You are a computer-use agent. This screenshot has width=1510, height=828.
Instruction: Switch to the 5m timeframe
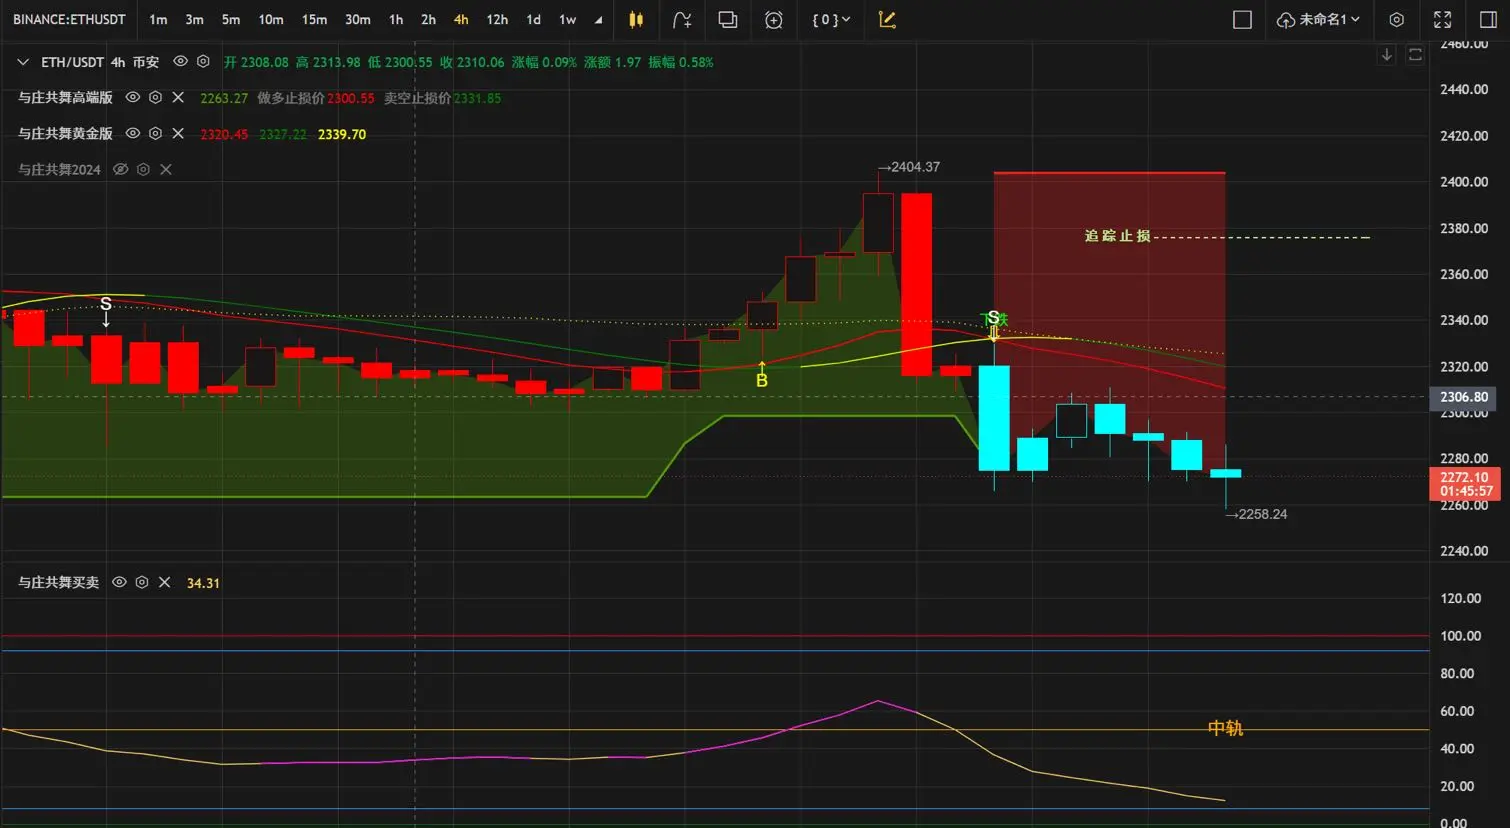click(x=231, y=20)
